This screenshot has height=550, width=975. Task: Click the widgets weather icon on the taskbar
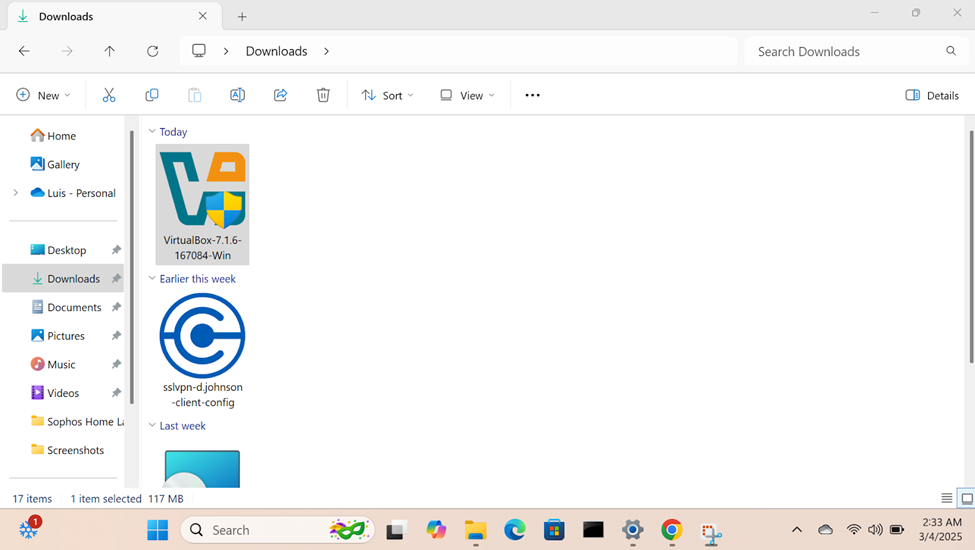pos(29,529)
